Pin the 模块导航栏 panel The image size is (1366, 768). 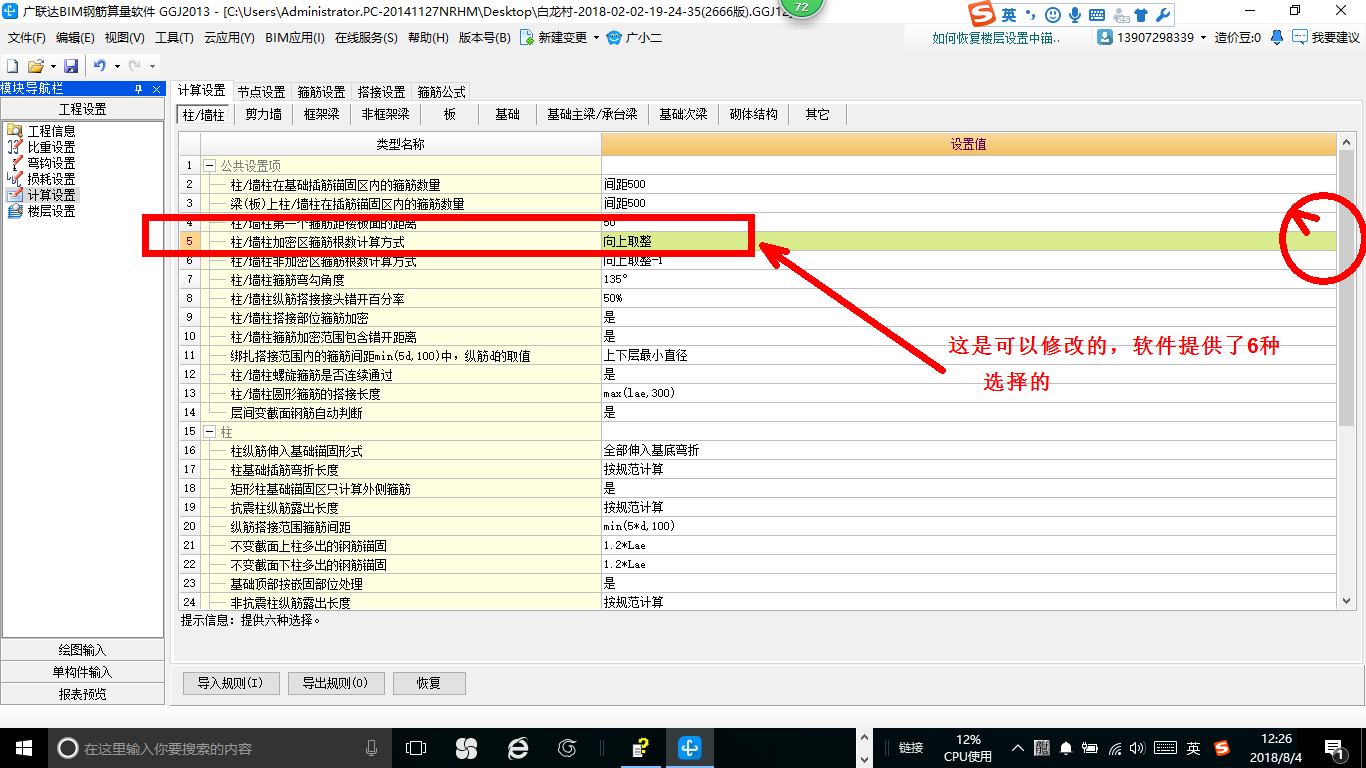click(139, 89)
